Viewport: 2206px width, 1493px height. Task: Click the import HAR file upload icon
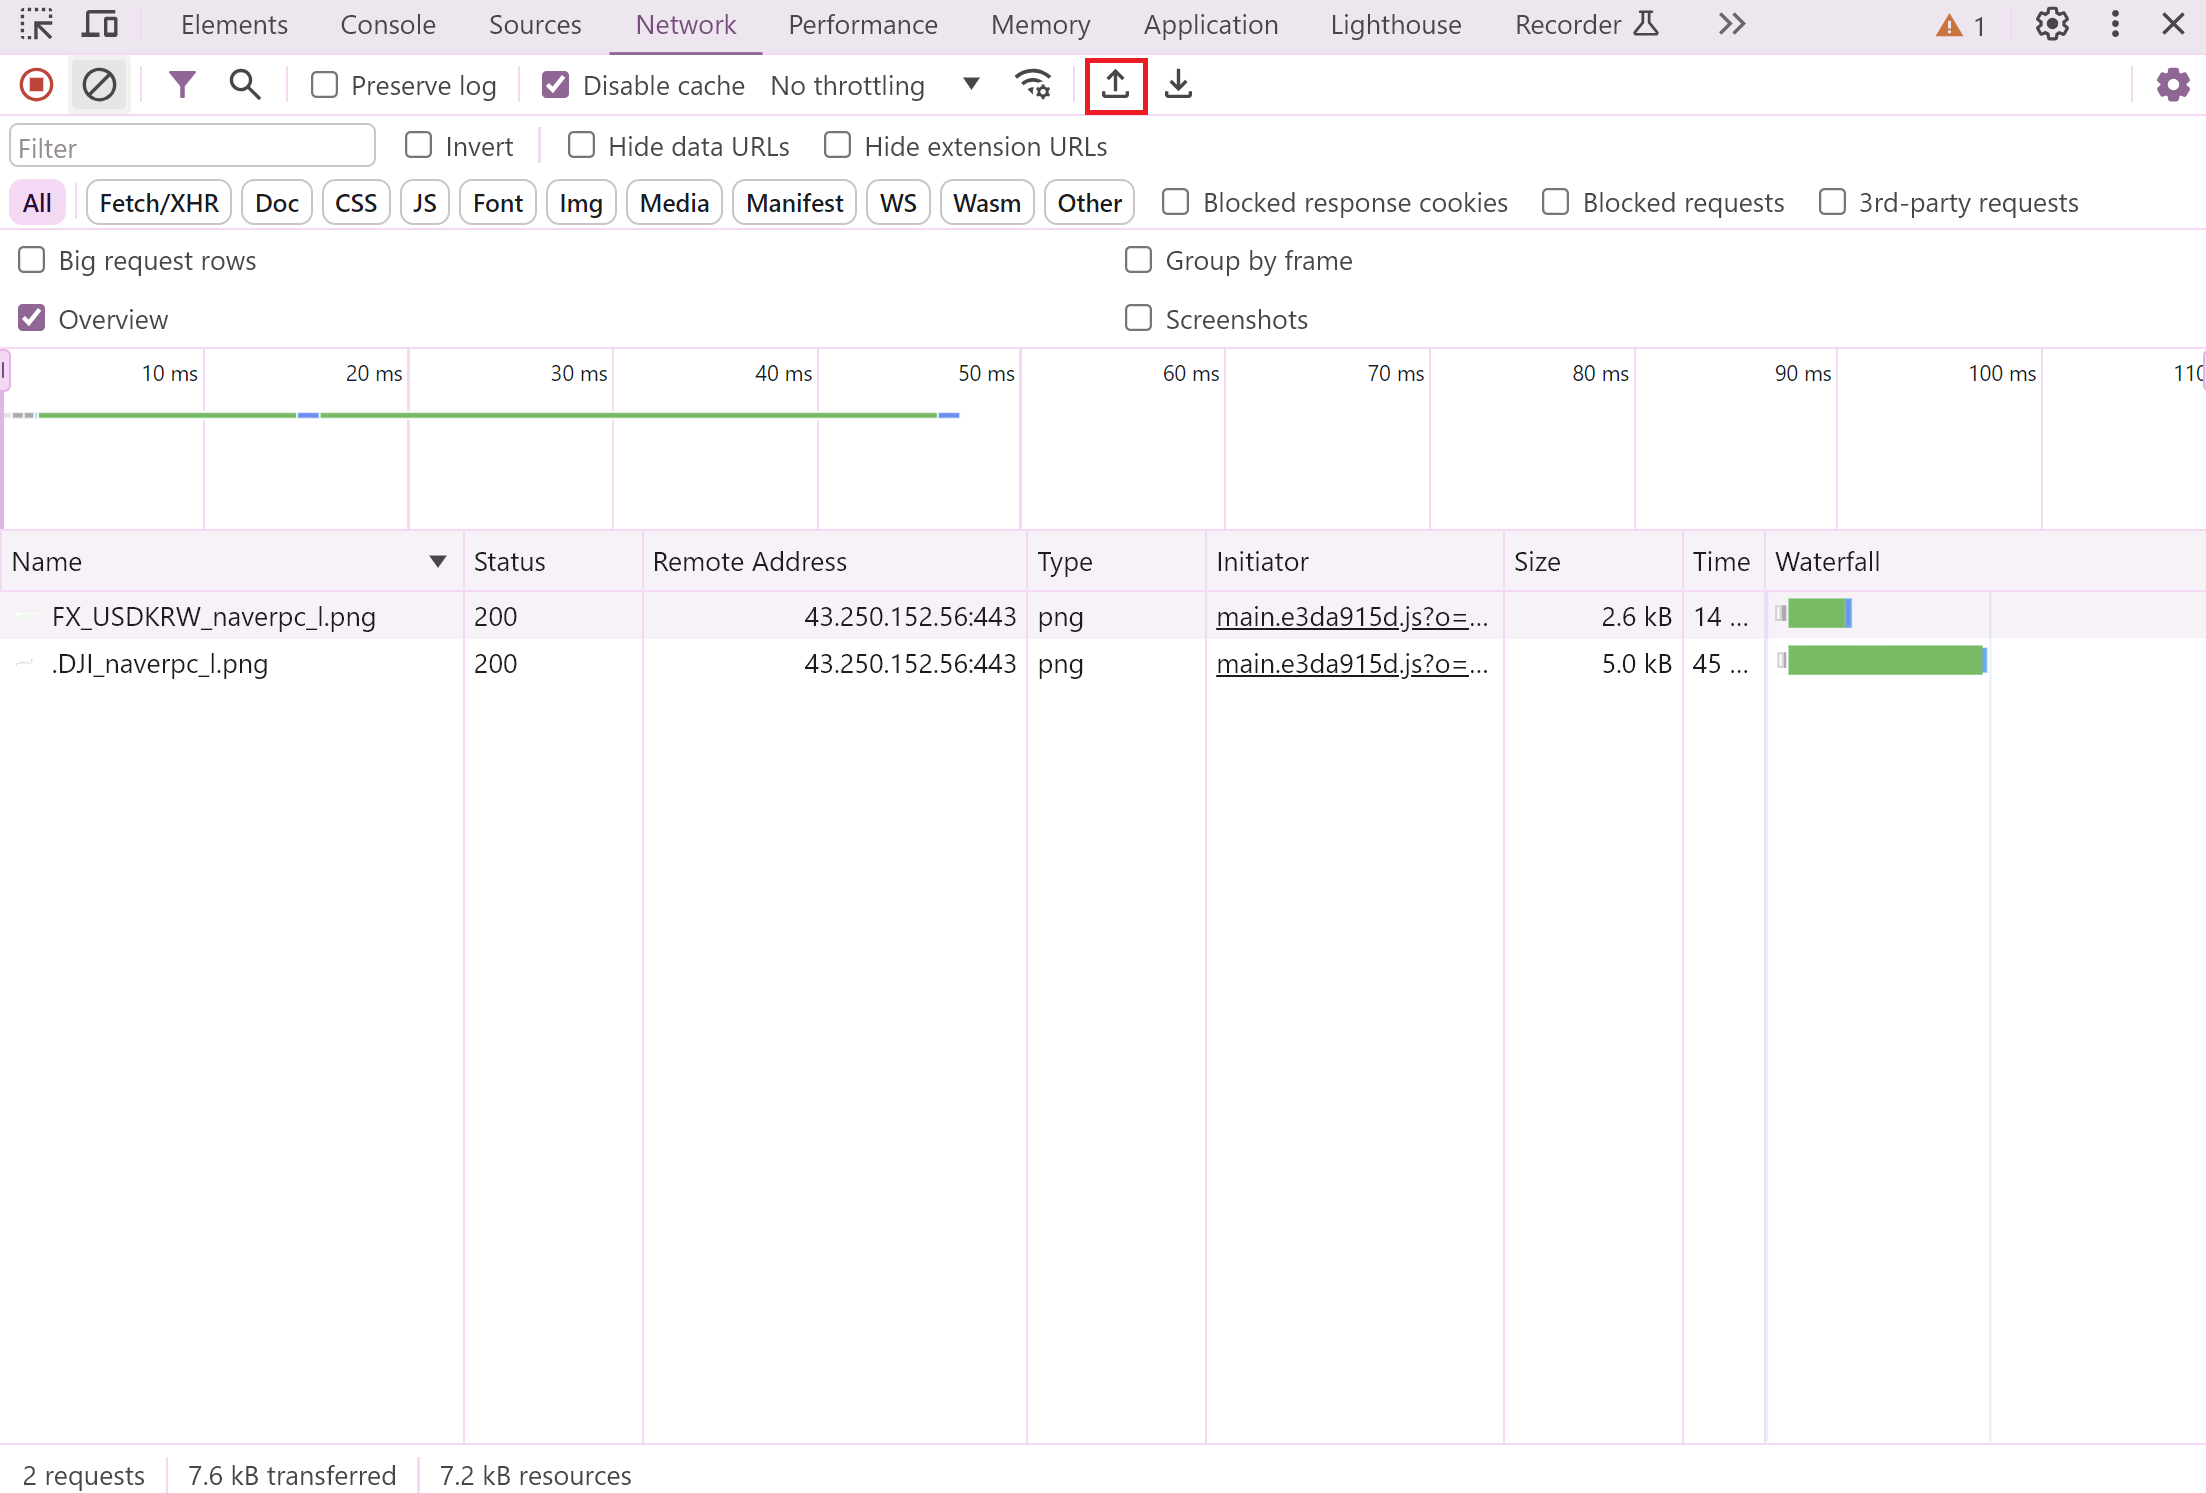click(1115, 85)
